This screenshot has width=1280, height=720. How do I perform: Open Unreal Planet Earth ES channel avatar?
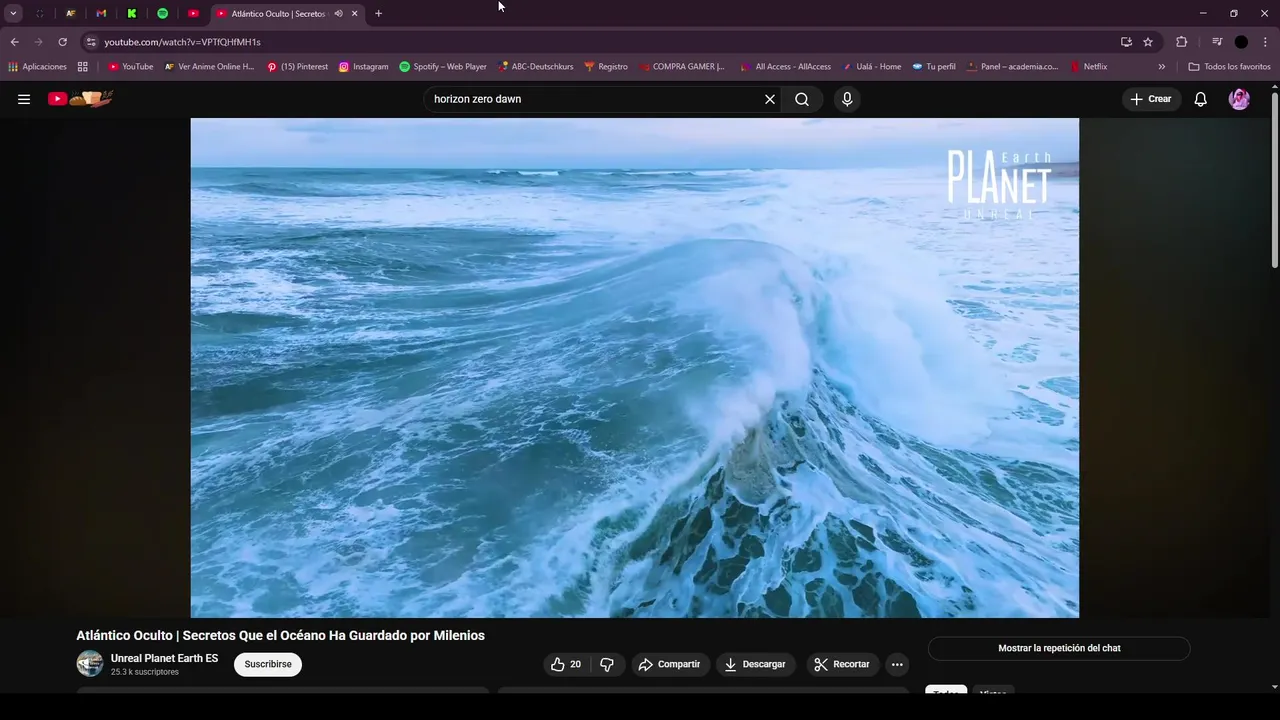pos(90,663)
